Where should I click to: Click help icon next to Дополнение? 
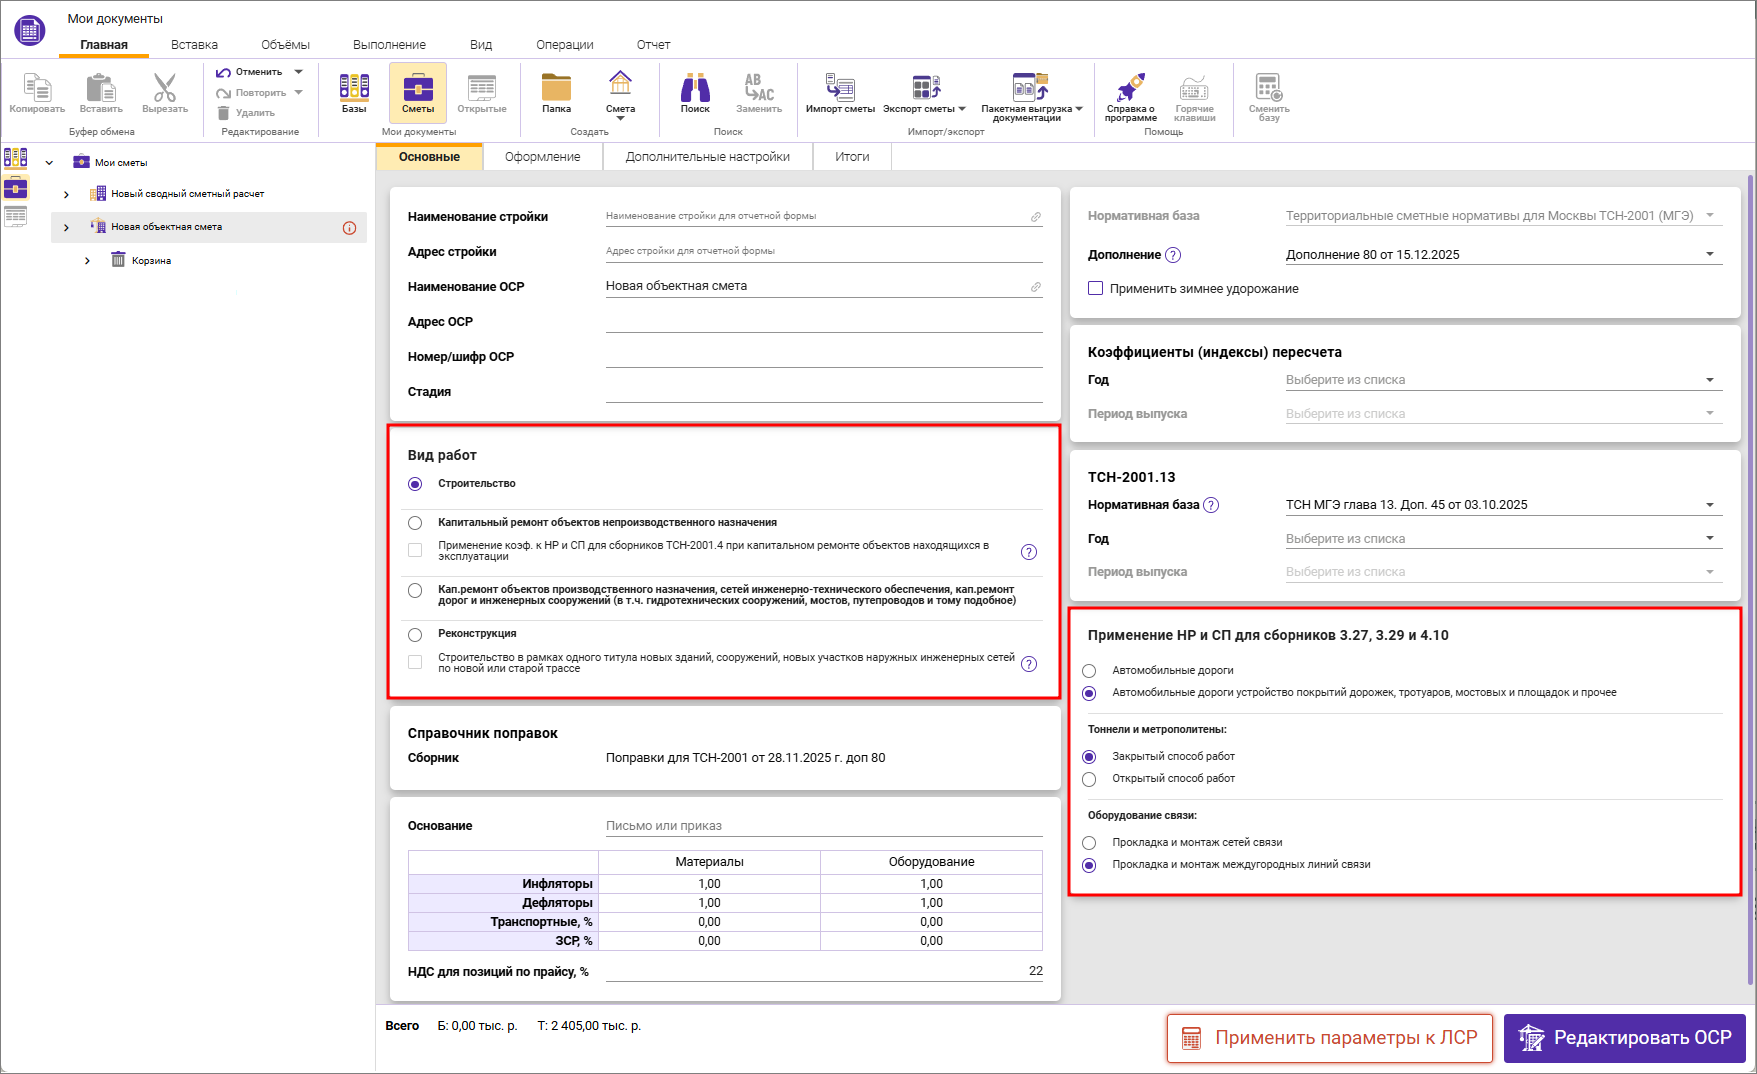click(x=1173, y=255)
